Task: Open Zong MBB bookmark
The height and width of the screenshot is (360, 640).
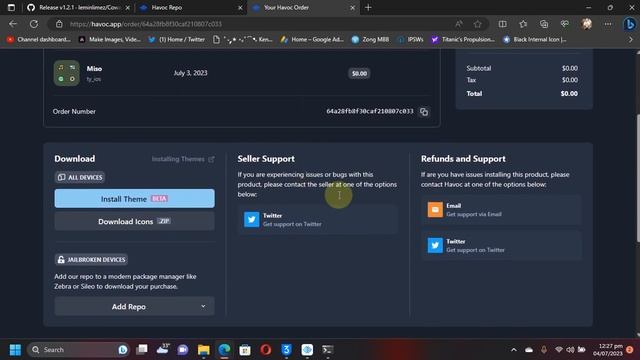Action: point(371,40)
